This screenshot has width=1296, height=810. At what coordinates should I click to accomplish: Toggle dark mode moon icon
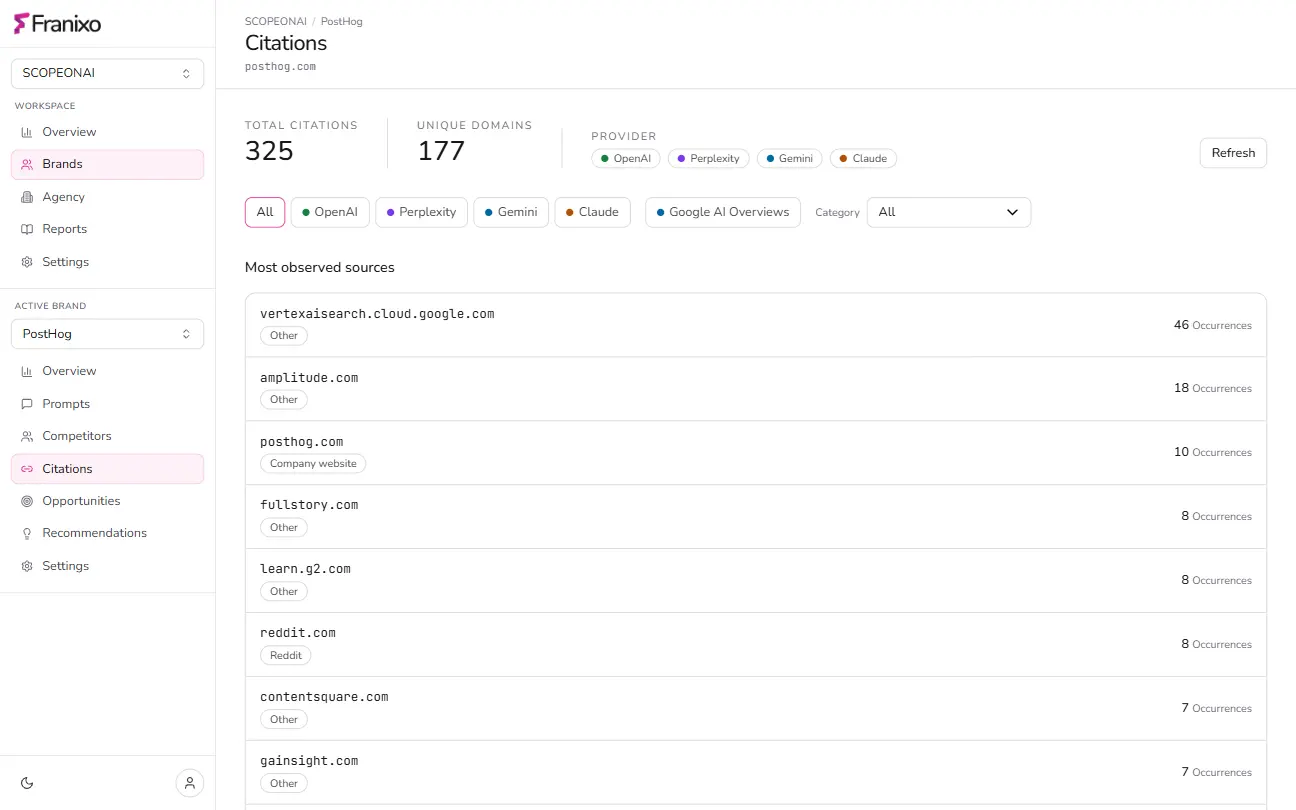(27, 782)
